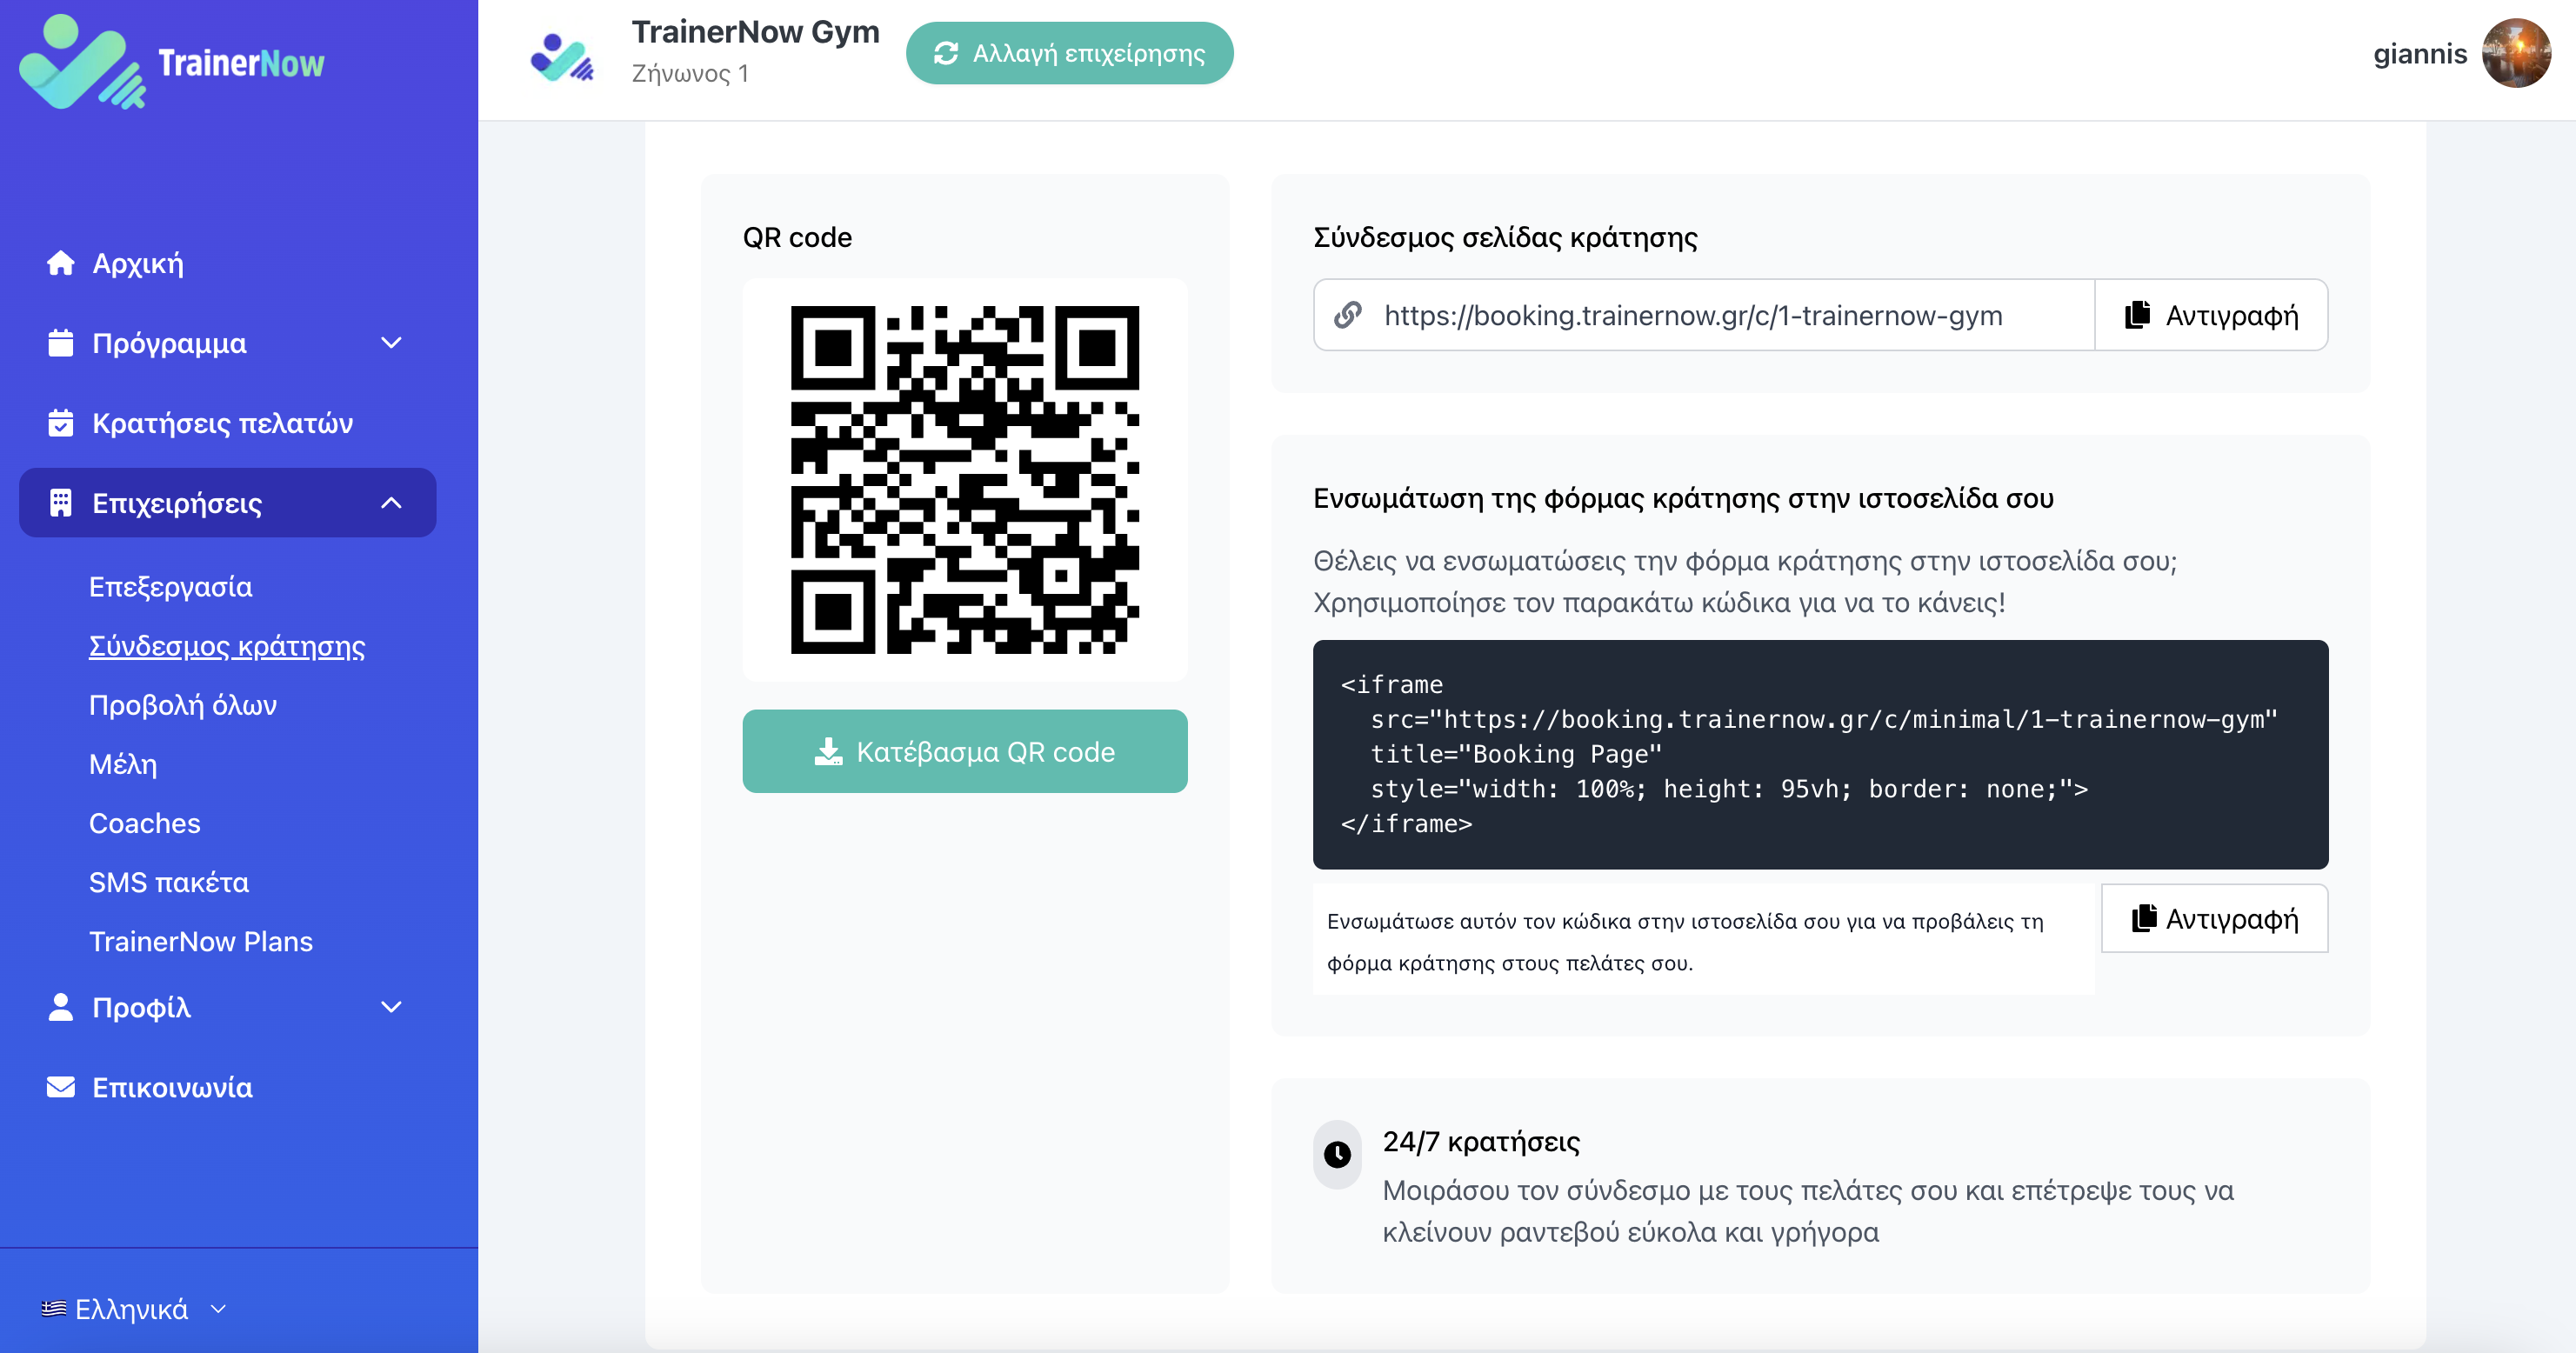2576x1353 pixels.
Task: Click the Greek flag icon
Action: pyautogui.click(x=54, y=1309)
